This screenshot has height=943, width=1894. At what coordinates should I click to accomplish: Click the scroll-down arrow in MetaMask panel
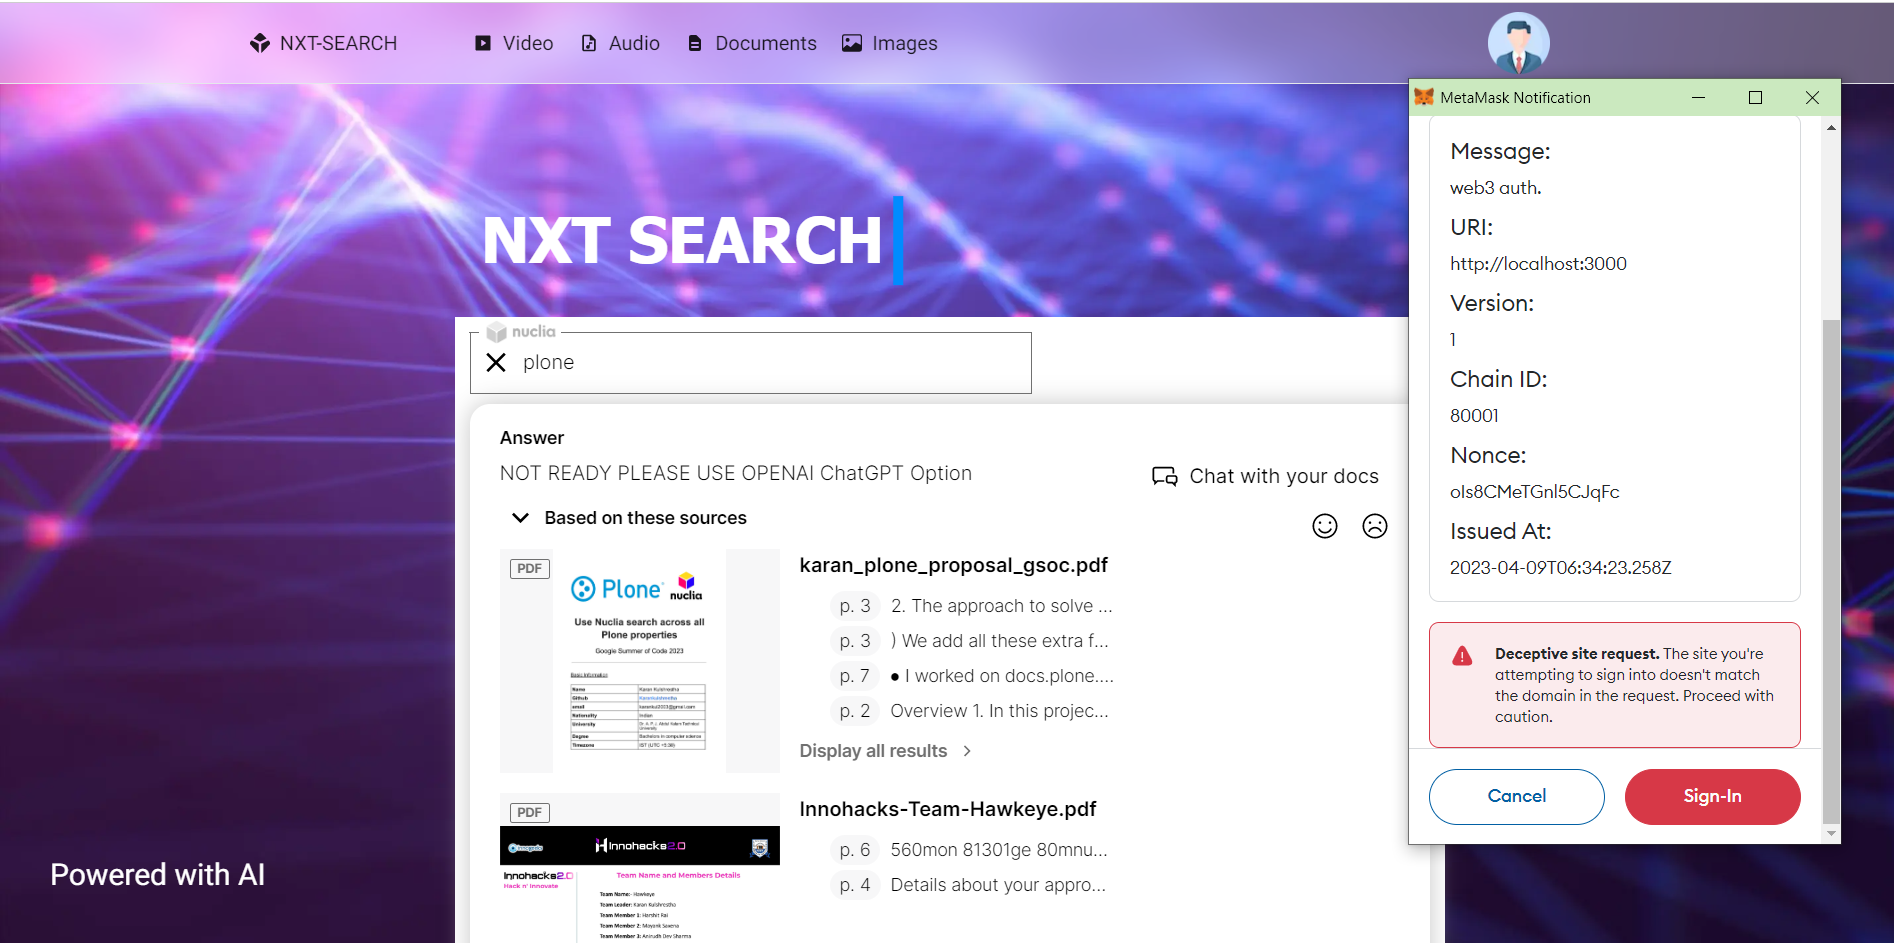pos(1832,833)
